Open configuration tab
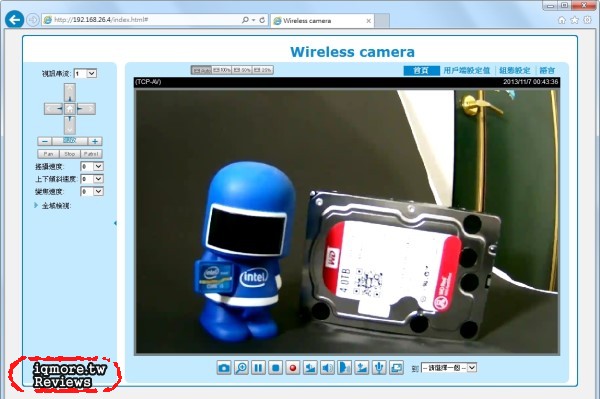Viewport: 600px width, 399px height. [515, 70]
